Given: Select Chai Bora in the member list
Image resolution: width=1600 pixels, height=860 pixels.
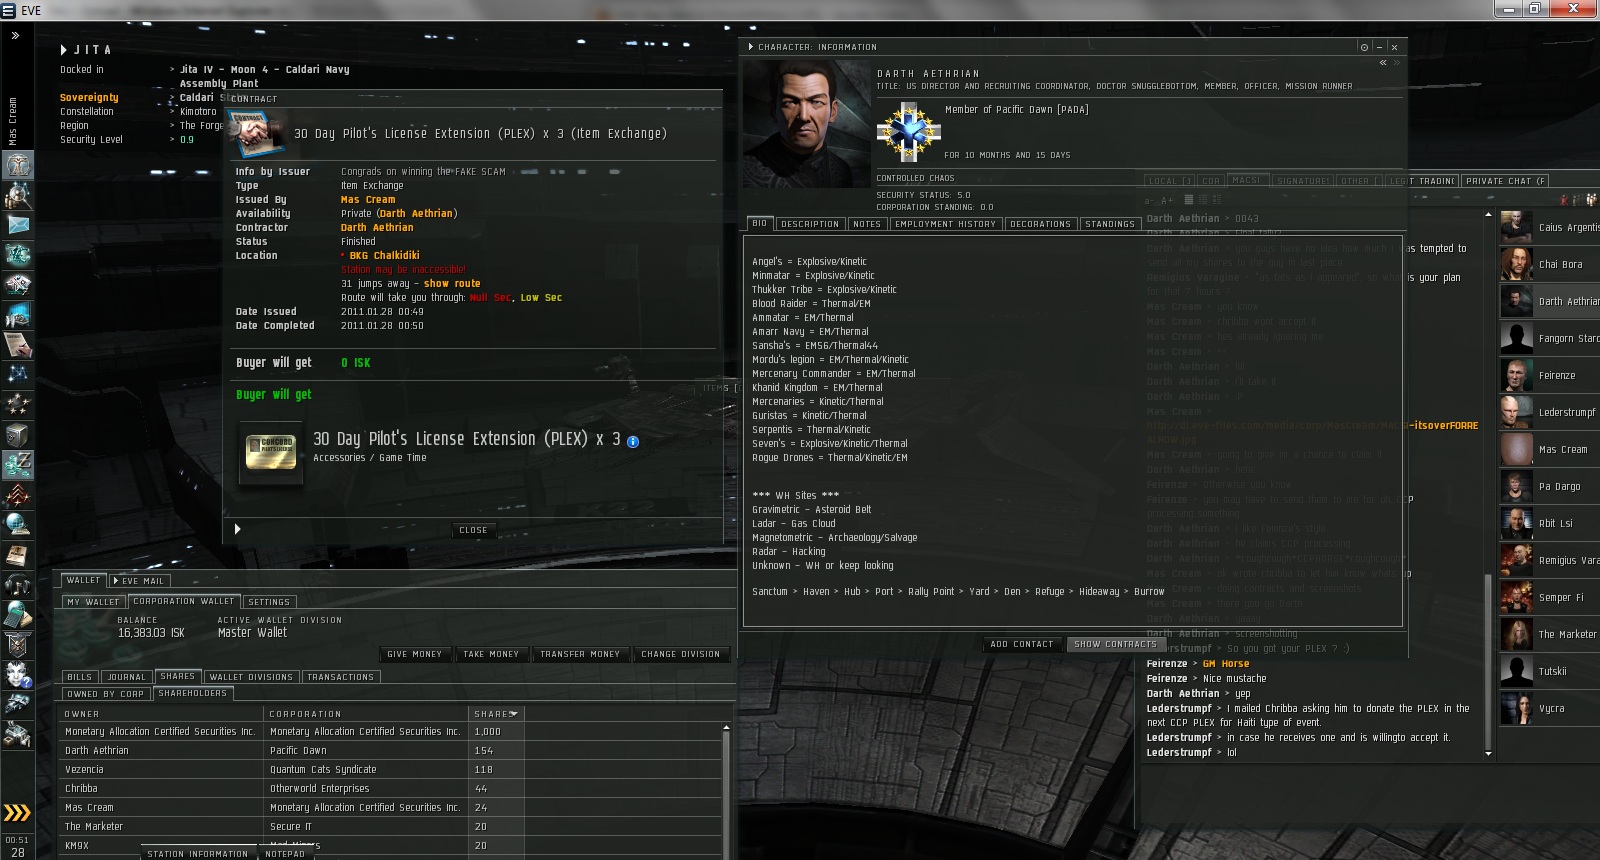Looking at the screenshot, I should click(1550, 264).
